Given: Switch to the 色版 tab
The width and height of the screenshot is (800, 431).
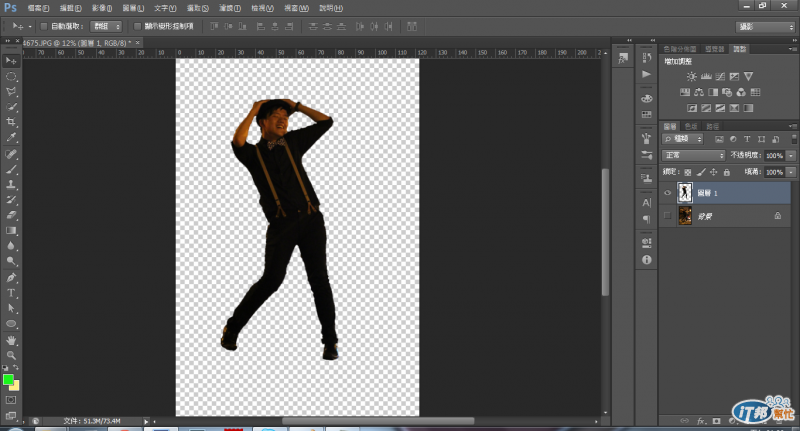Looking at the screenshot, I should (692, 126).
